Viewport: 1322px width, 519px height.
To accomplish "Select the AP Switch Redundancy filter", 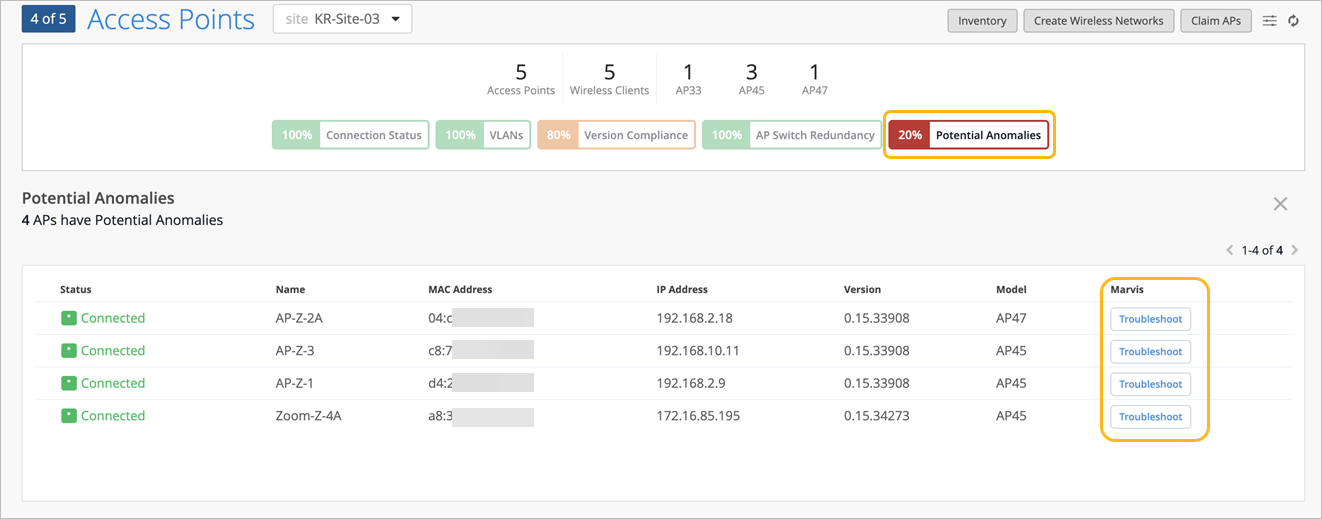I will pyautogui.click(x=790, y=135).
